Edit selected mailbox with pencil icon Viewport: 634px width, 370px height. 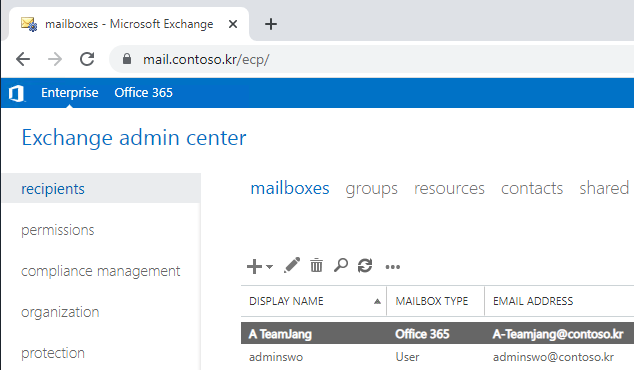tap(292, 265)
